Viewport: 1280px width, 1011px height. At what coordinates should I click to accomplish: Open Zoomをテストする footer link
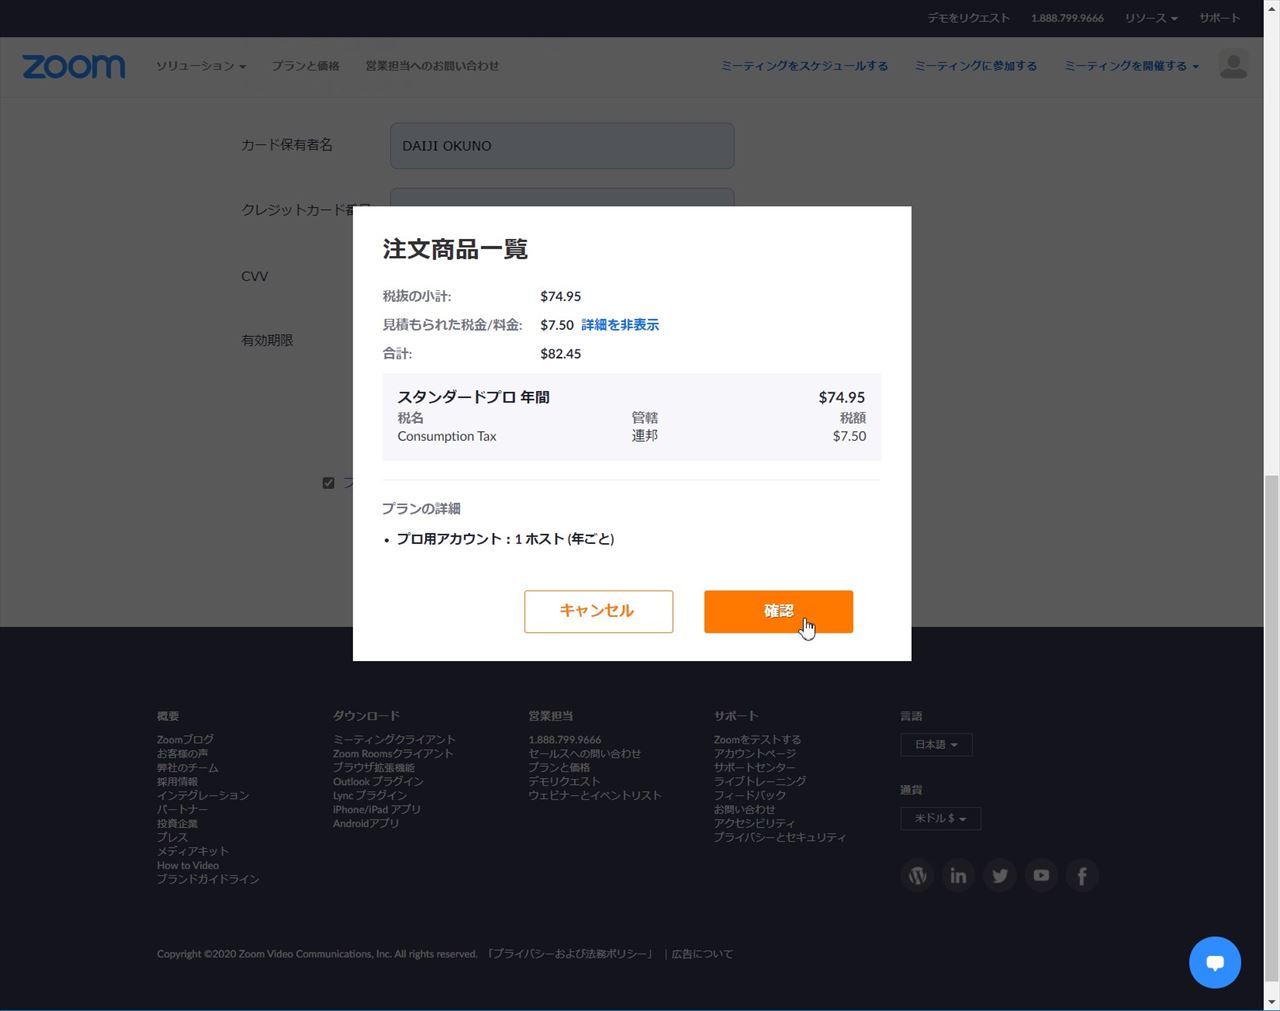[x=757, y=740]
